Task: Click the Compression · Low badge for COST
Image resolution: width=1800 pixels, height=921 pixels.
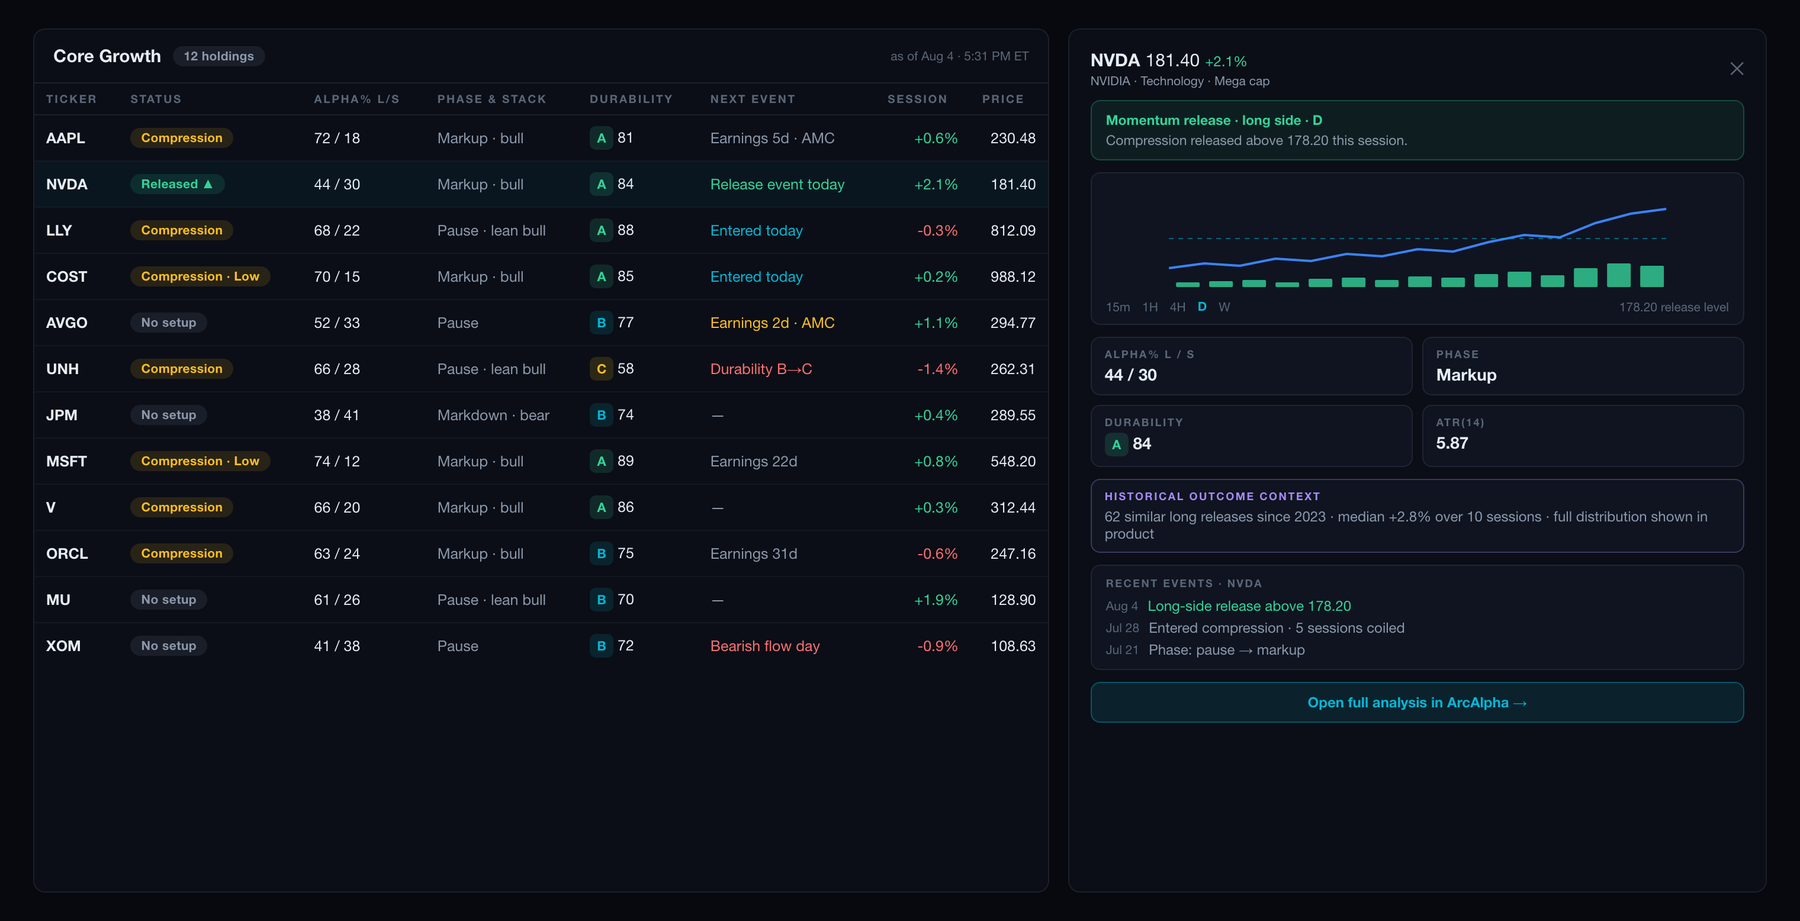Action: point(200,276)
